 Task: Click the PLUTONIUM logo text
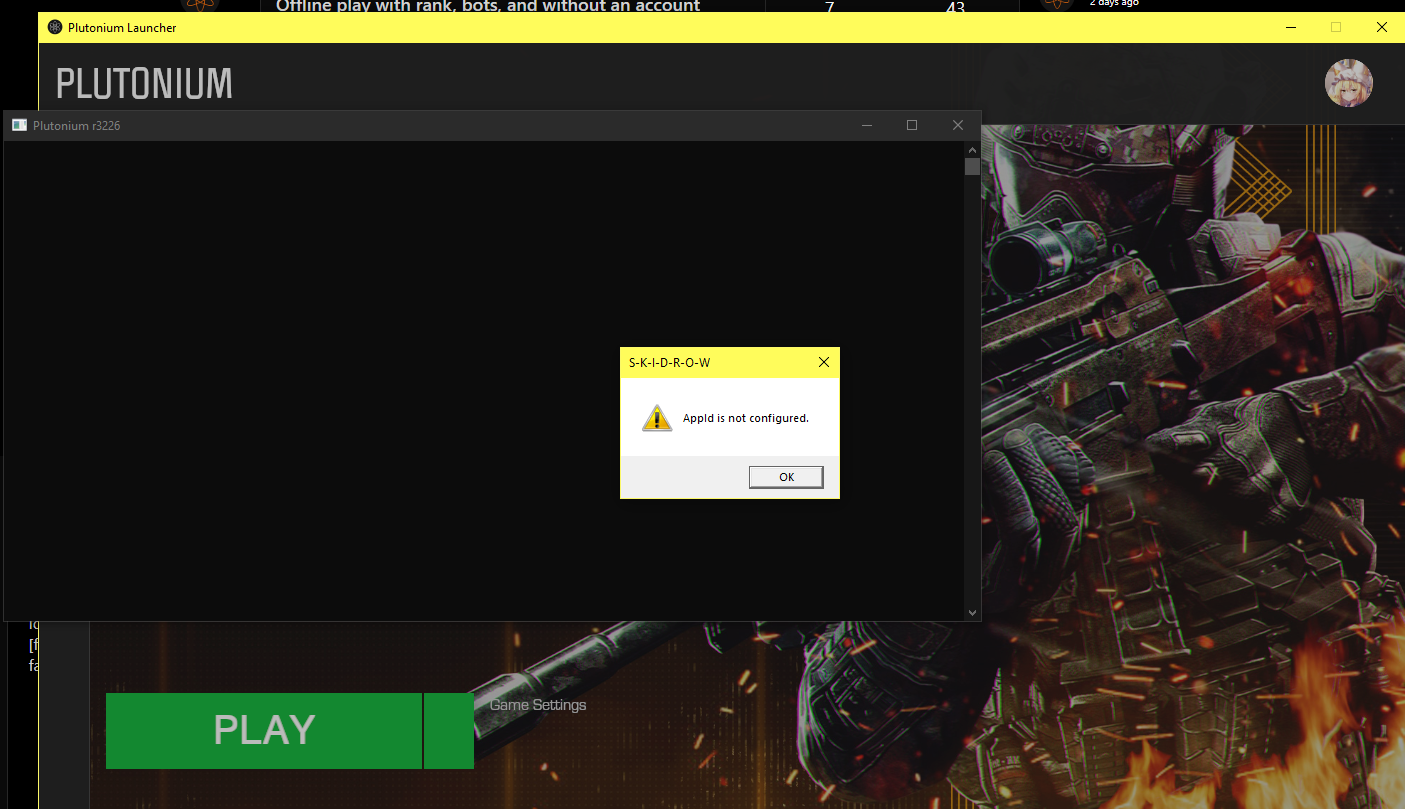[x=144, y=84]
